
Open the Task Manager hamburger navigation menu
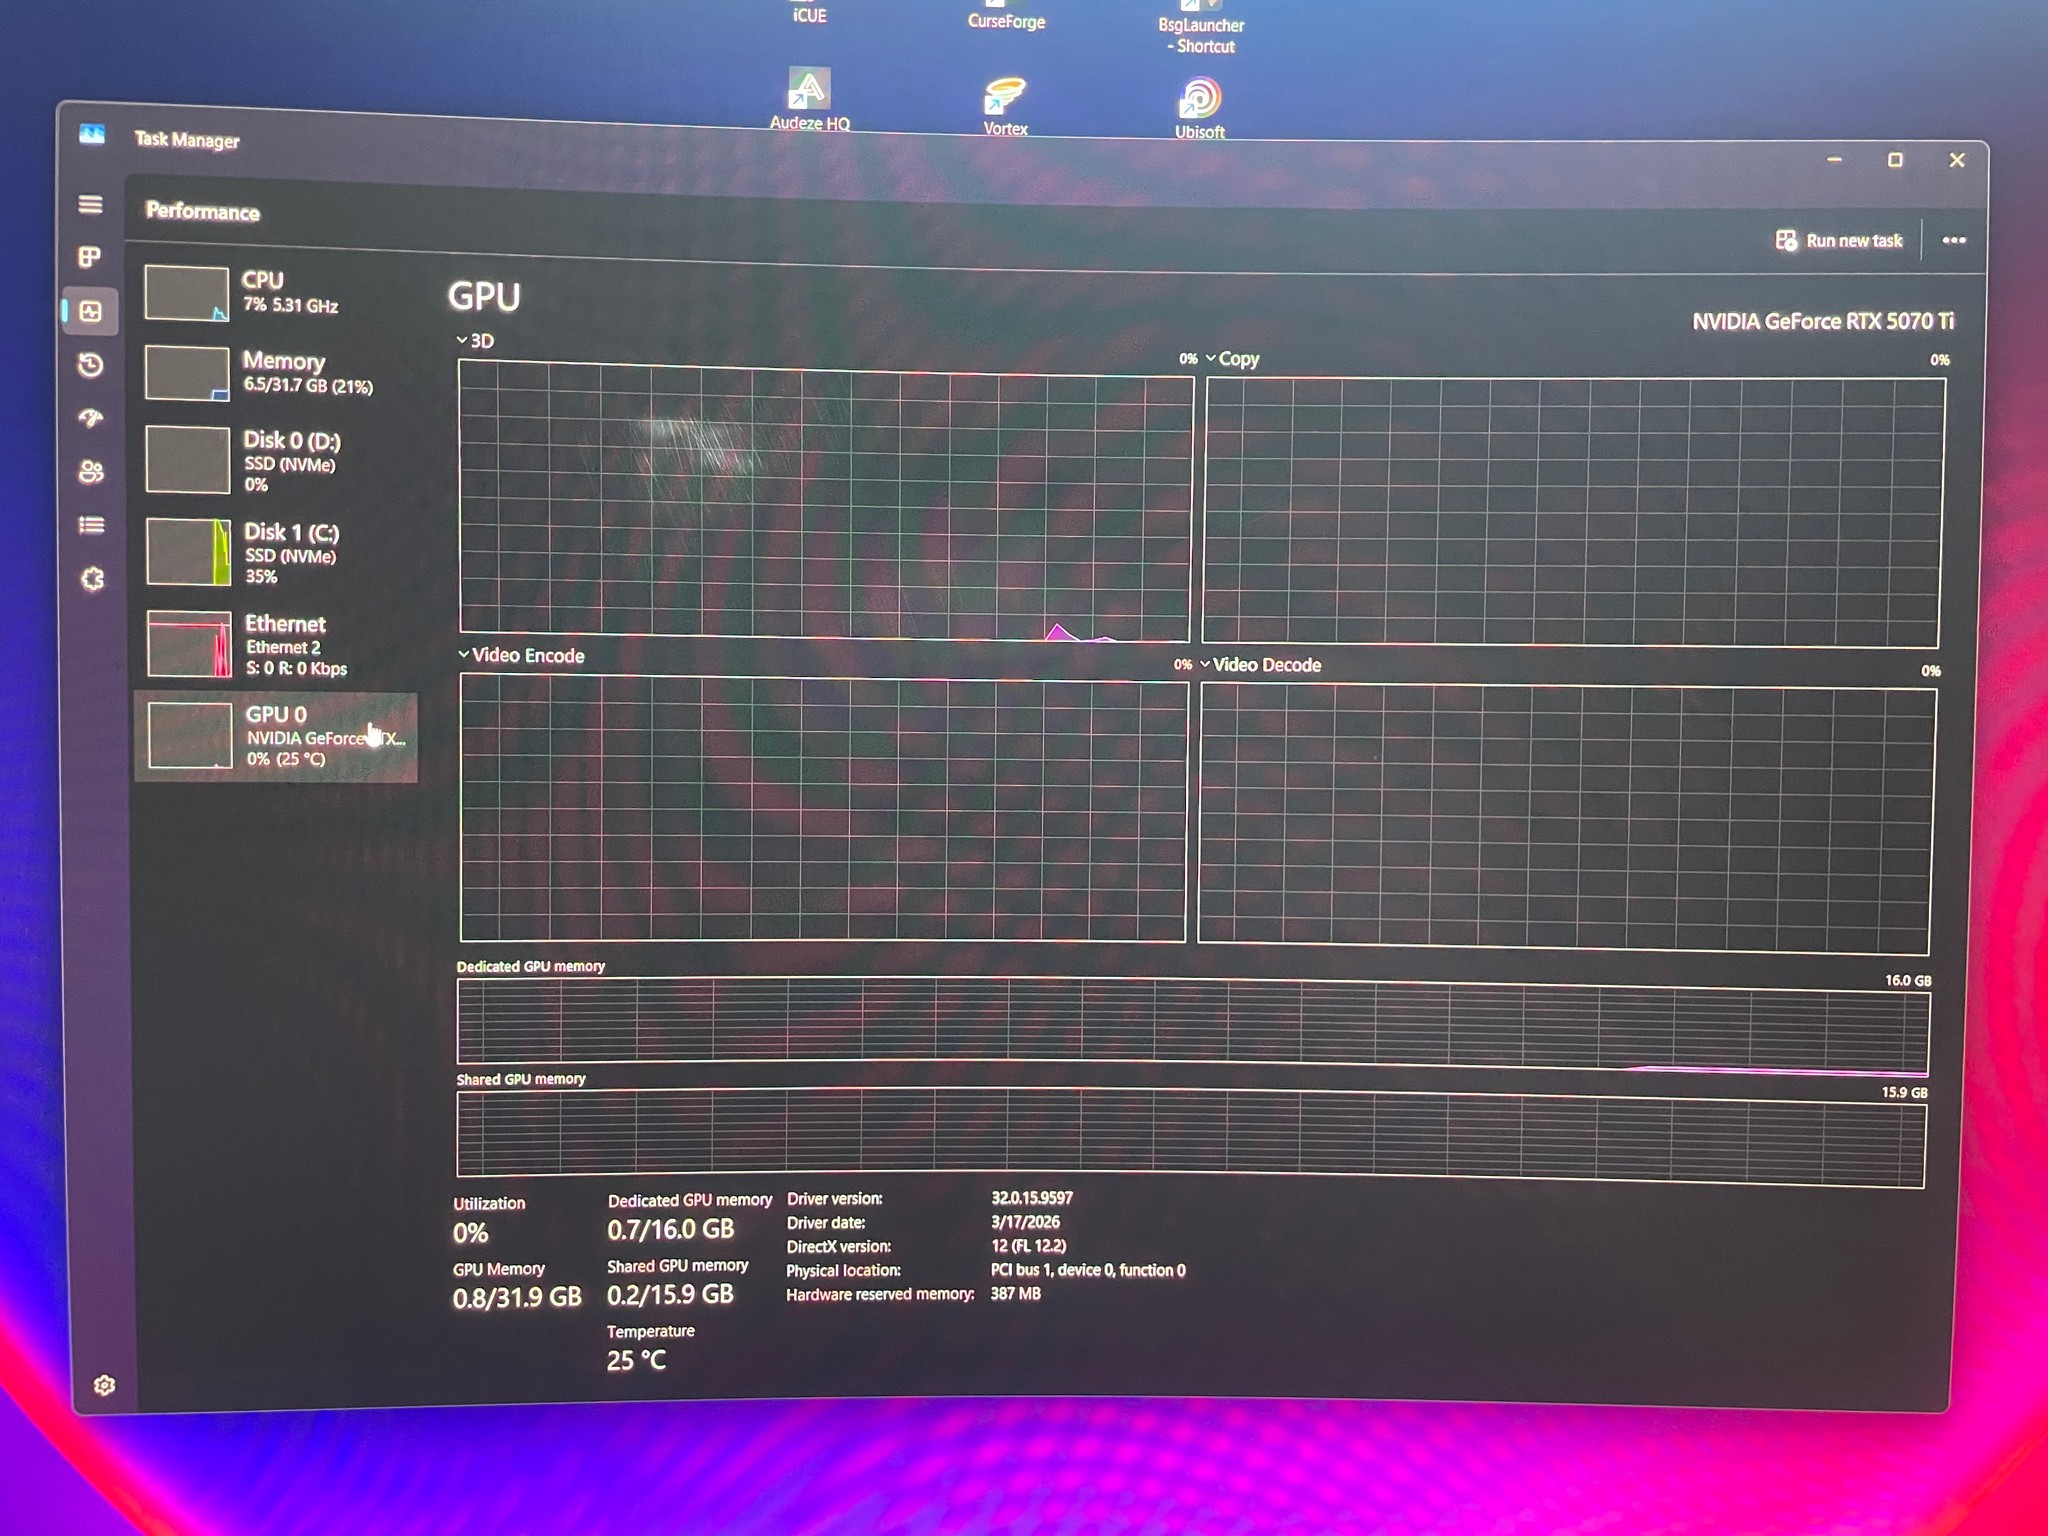click(x=90, y=204)
